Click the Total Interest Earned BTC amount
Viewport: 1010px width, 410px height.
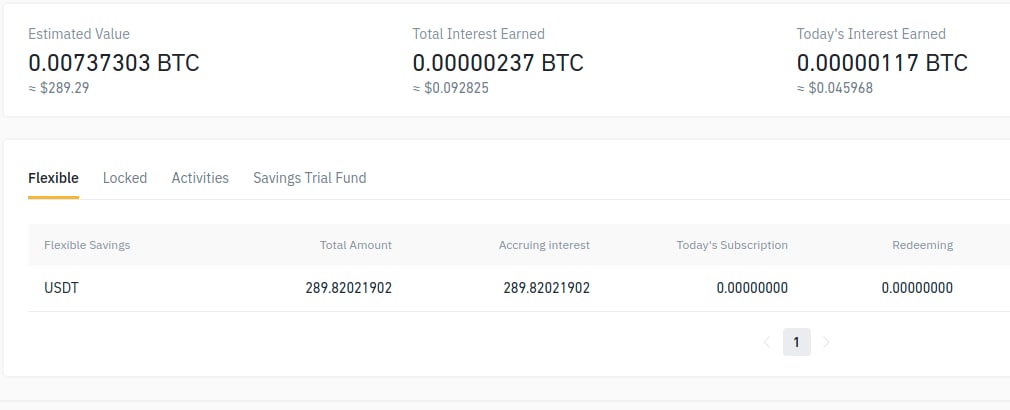point(498,63)
